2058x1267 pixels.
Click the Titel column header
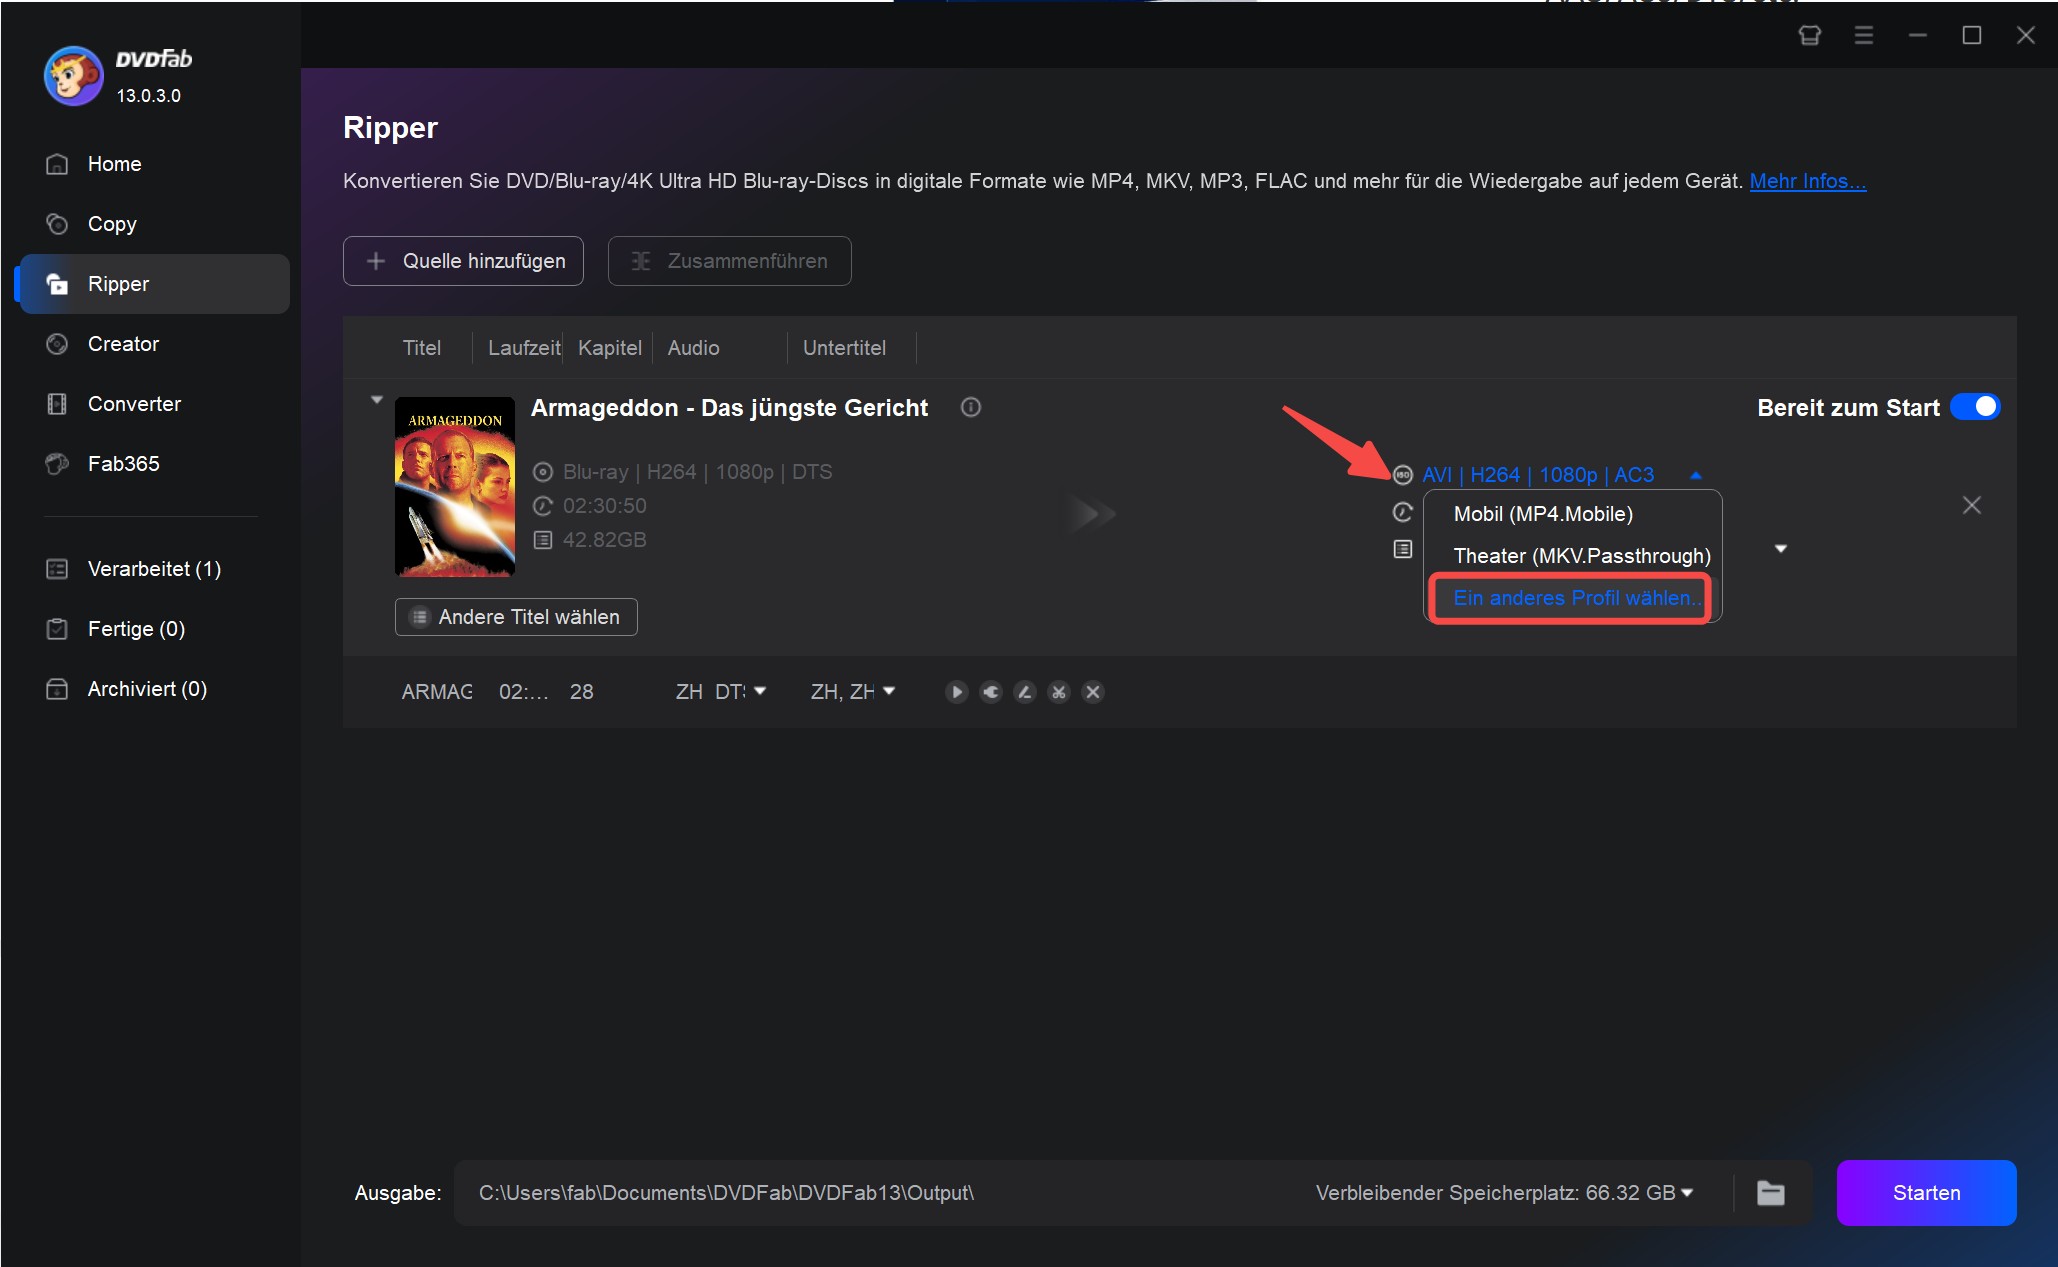pos(421,348)
